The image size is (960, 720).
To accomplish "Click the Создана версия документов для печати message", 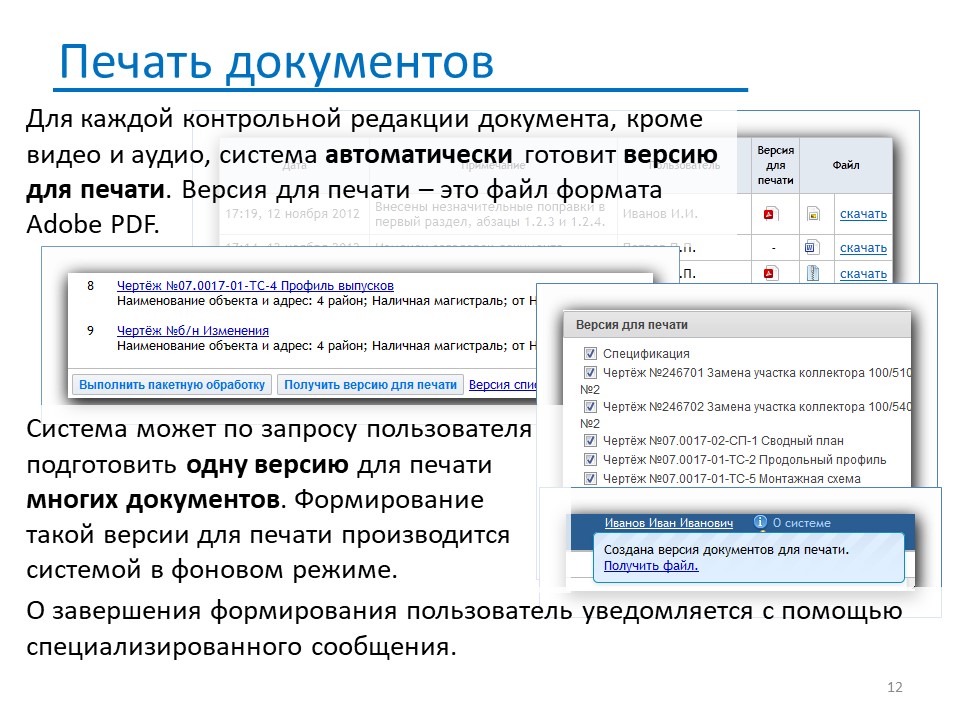I will click(726, 550).
